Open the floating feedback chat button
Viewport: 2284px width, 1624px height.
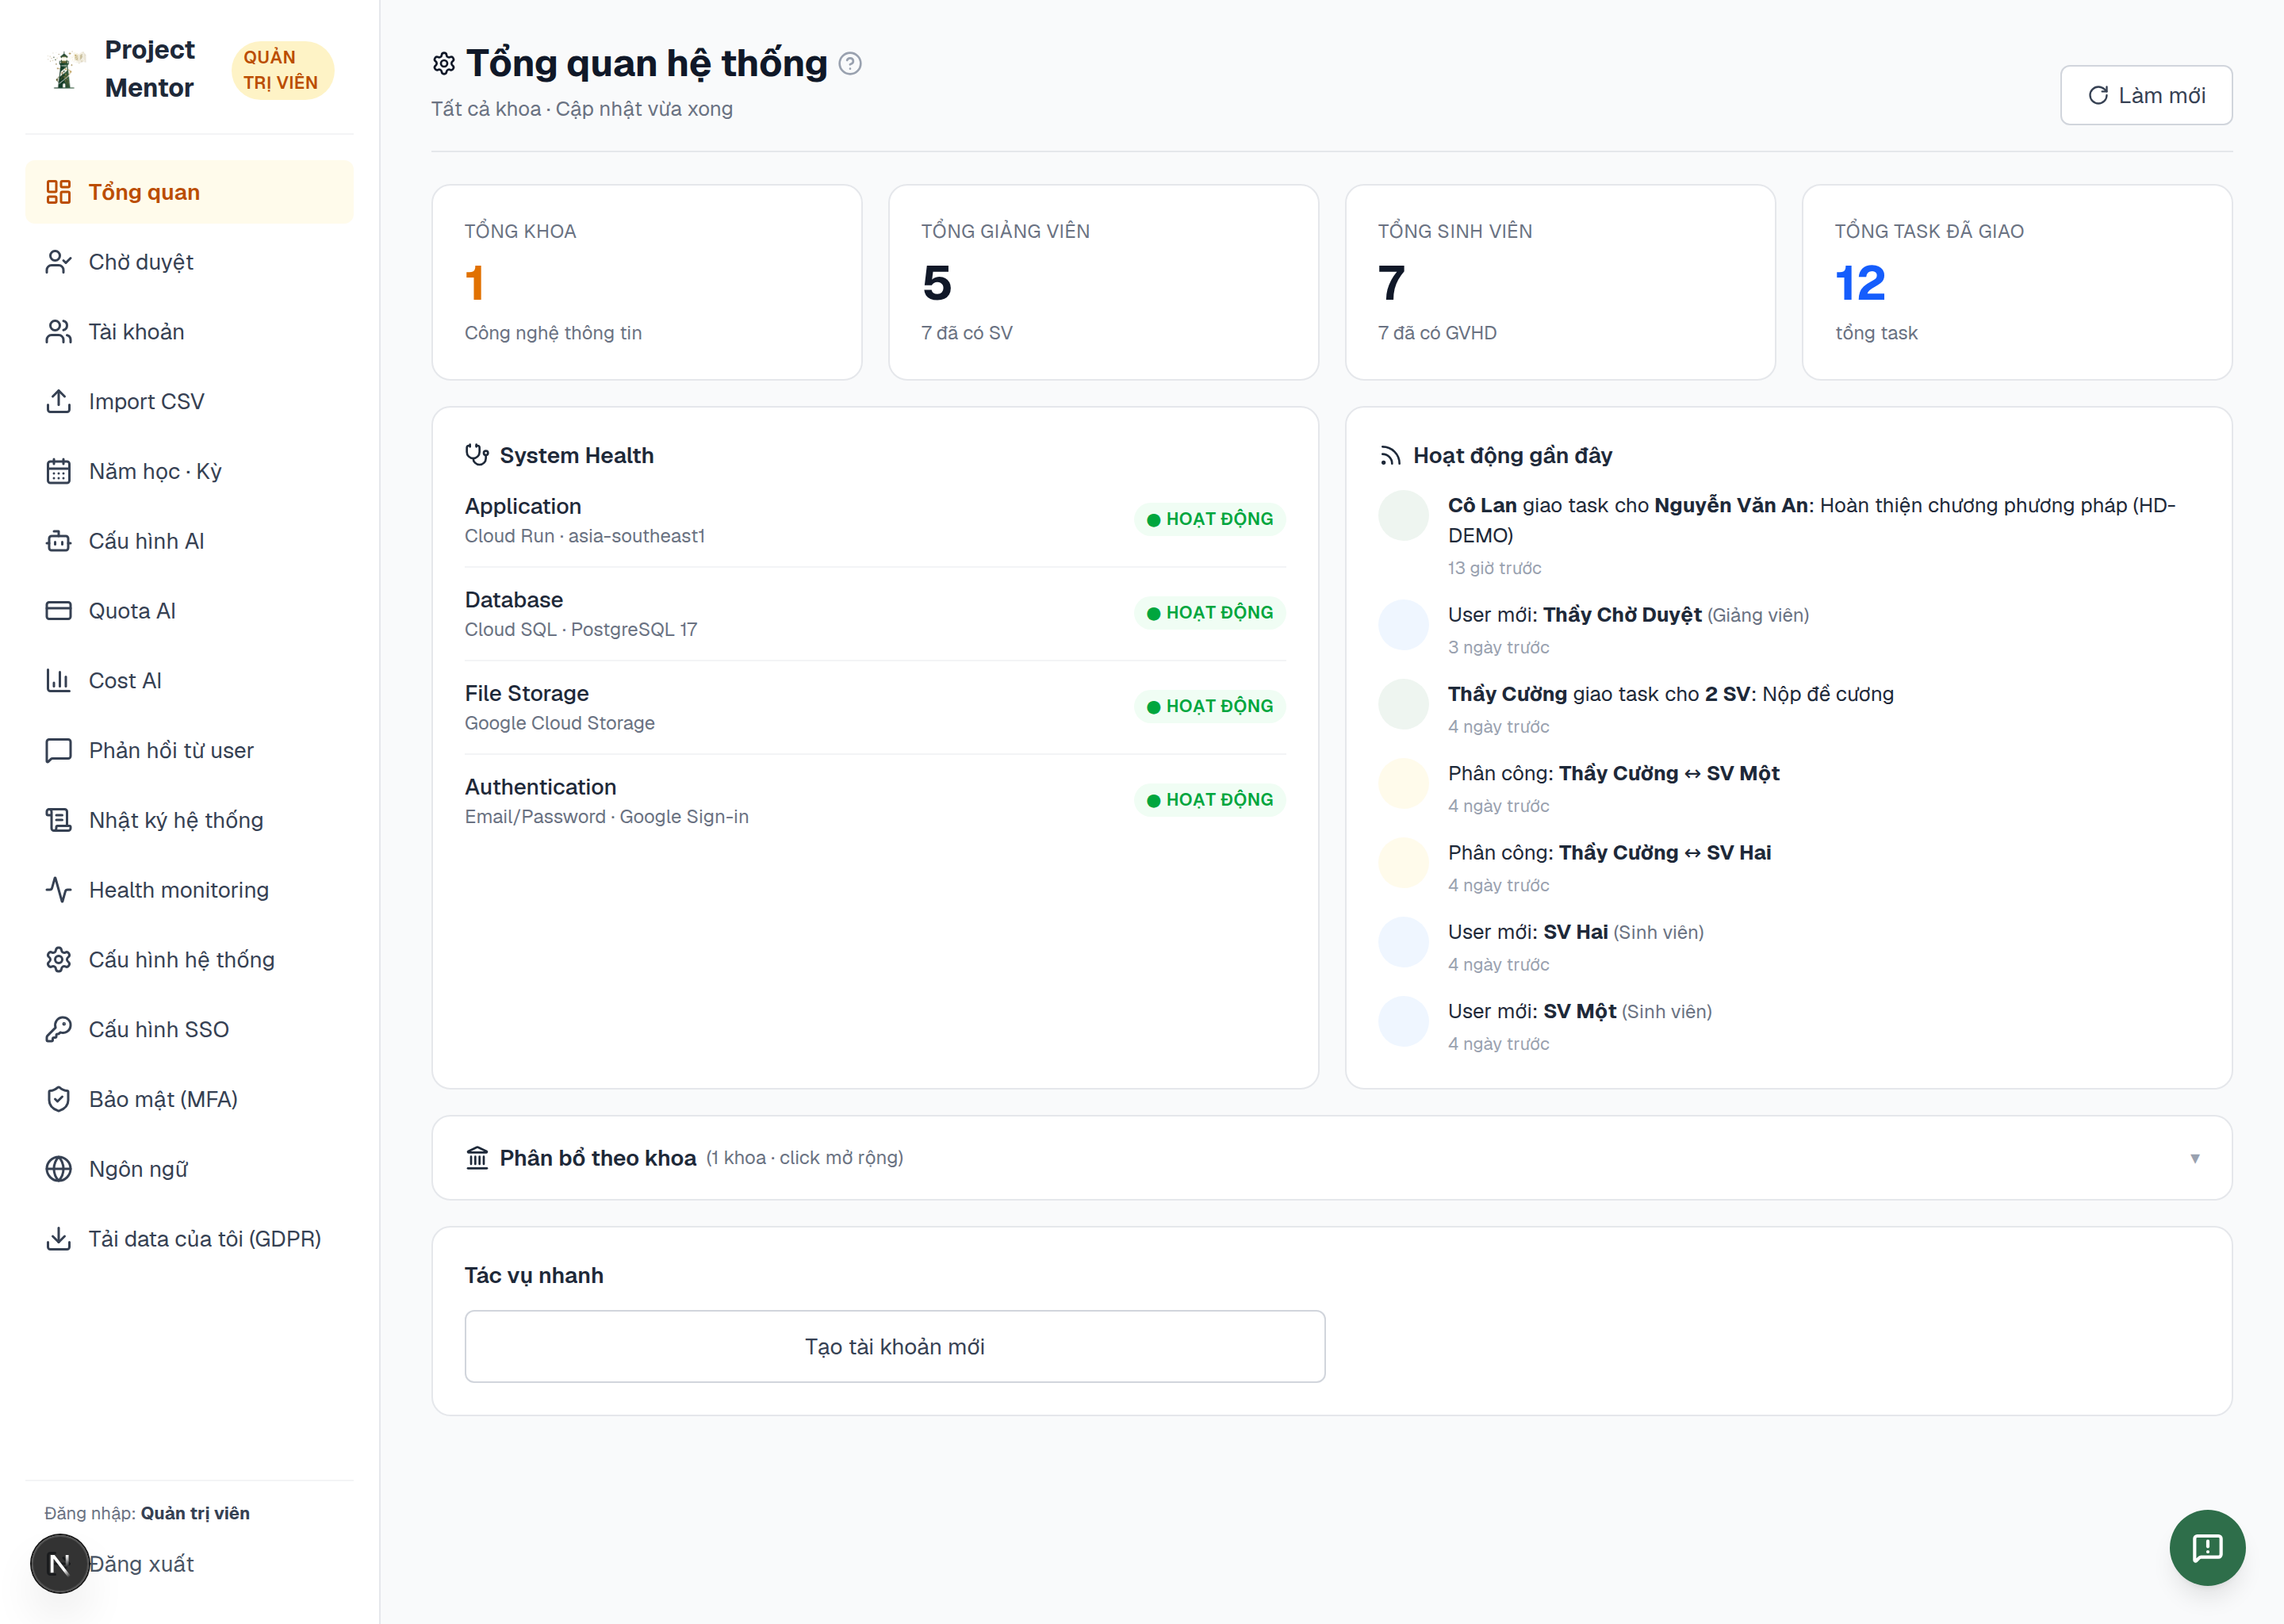coord(2207,1548)
